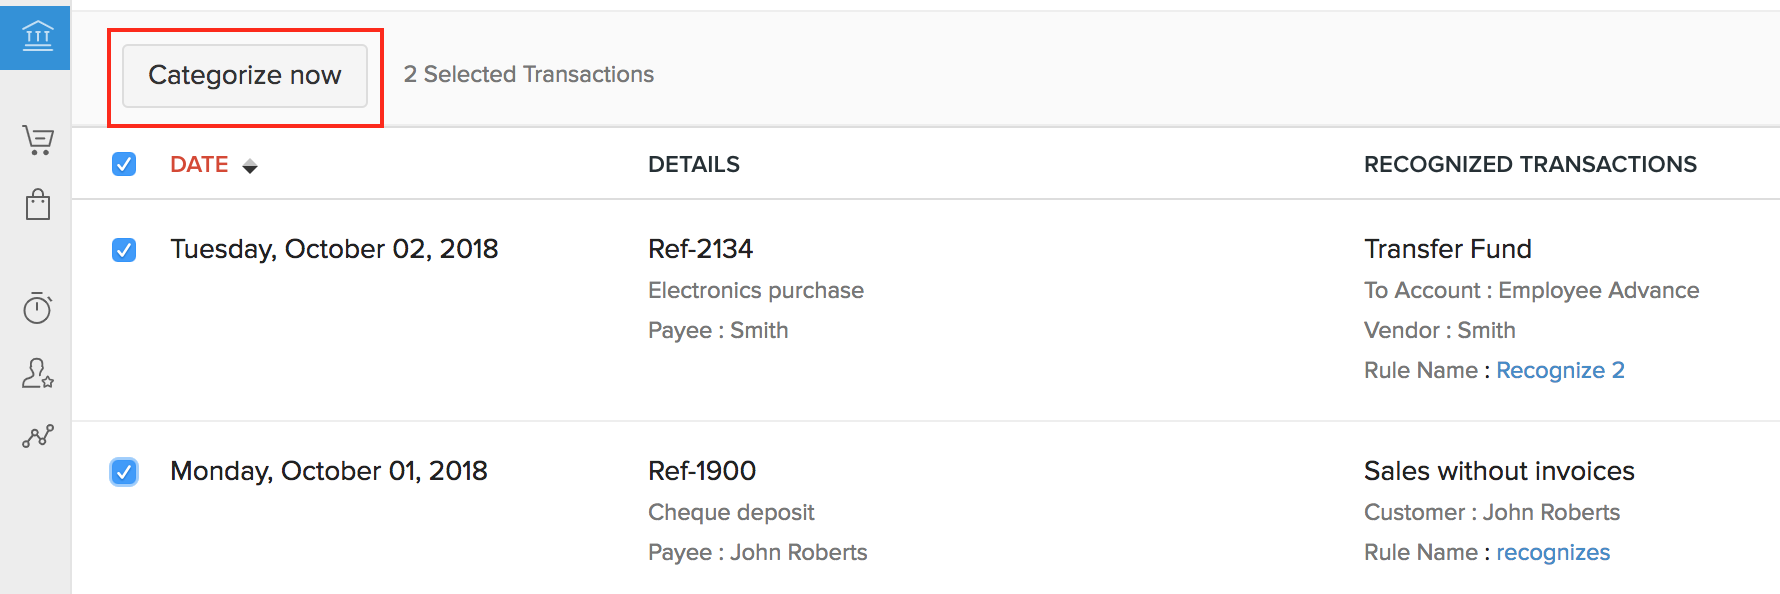Viewport: 1780px width, 594px height.
Task: Select the Ref-1900 transaction details
Action: click(701, 471)
